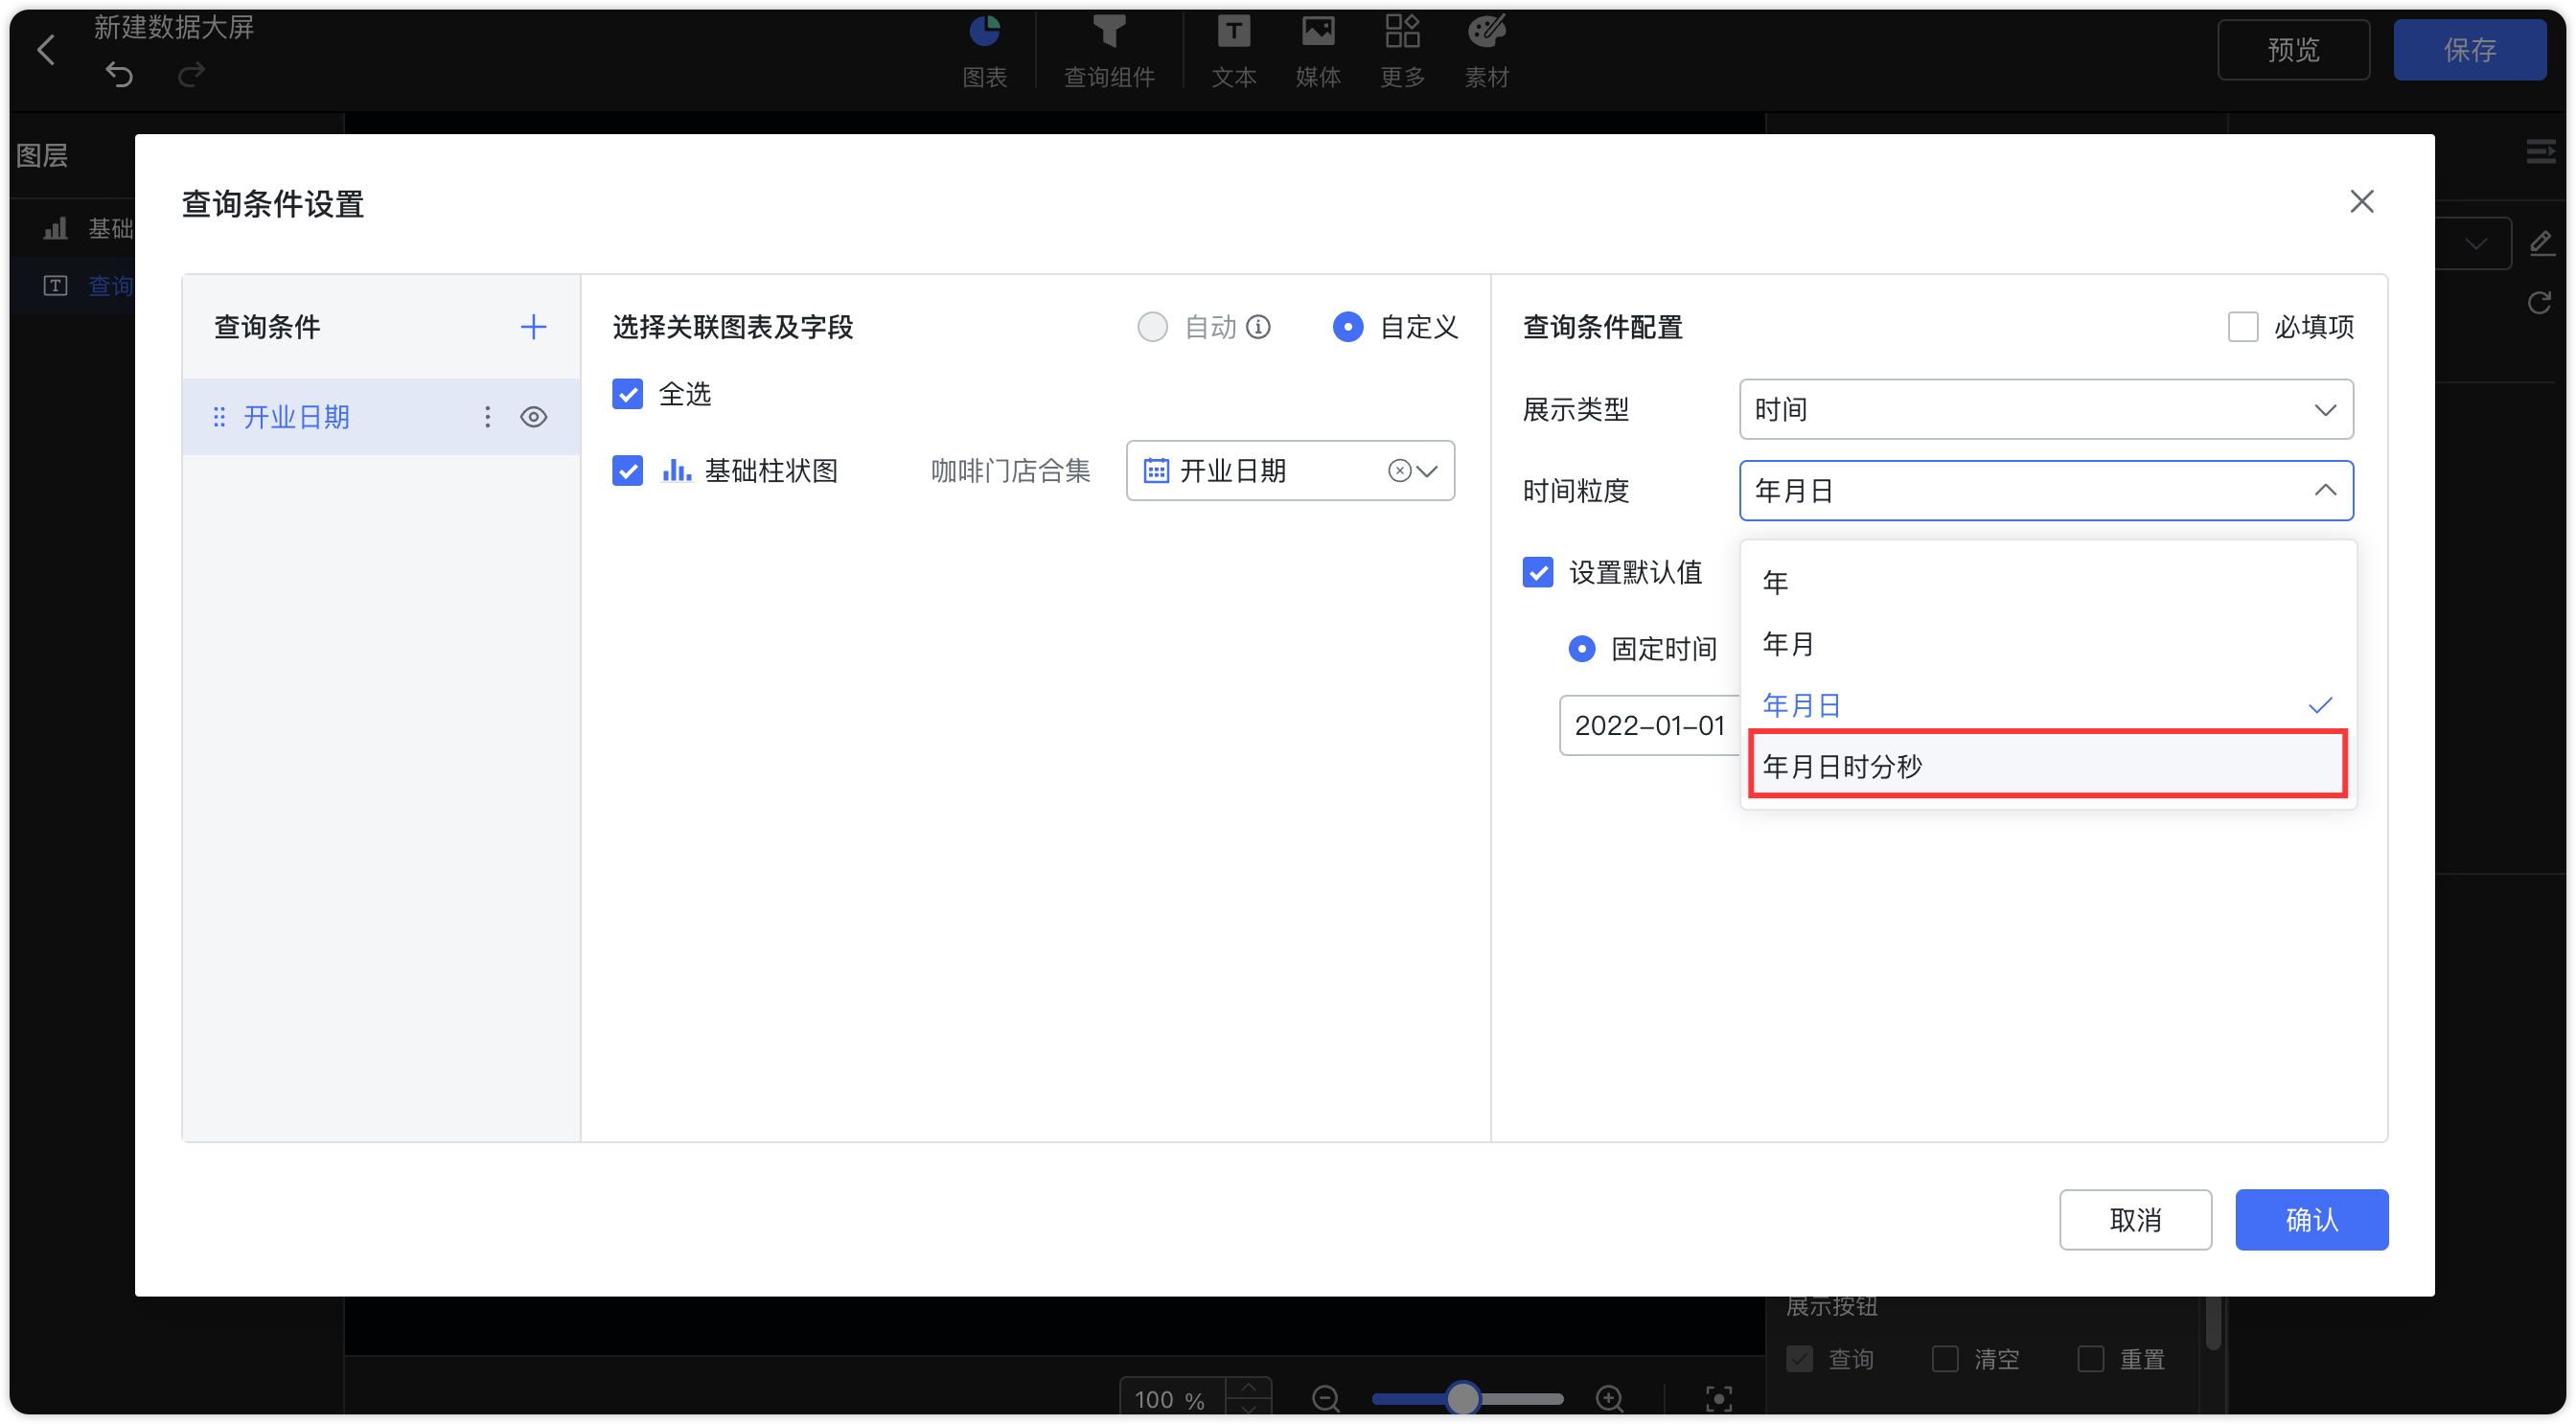The width and height of the screenshot is (2576, 1424).
Task: Open the 素材 palette toolbar icon
Action: pos(1486,32)
